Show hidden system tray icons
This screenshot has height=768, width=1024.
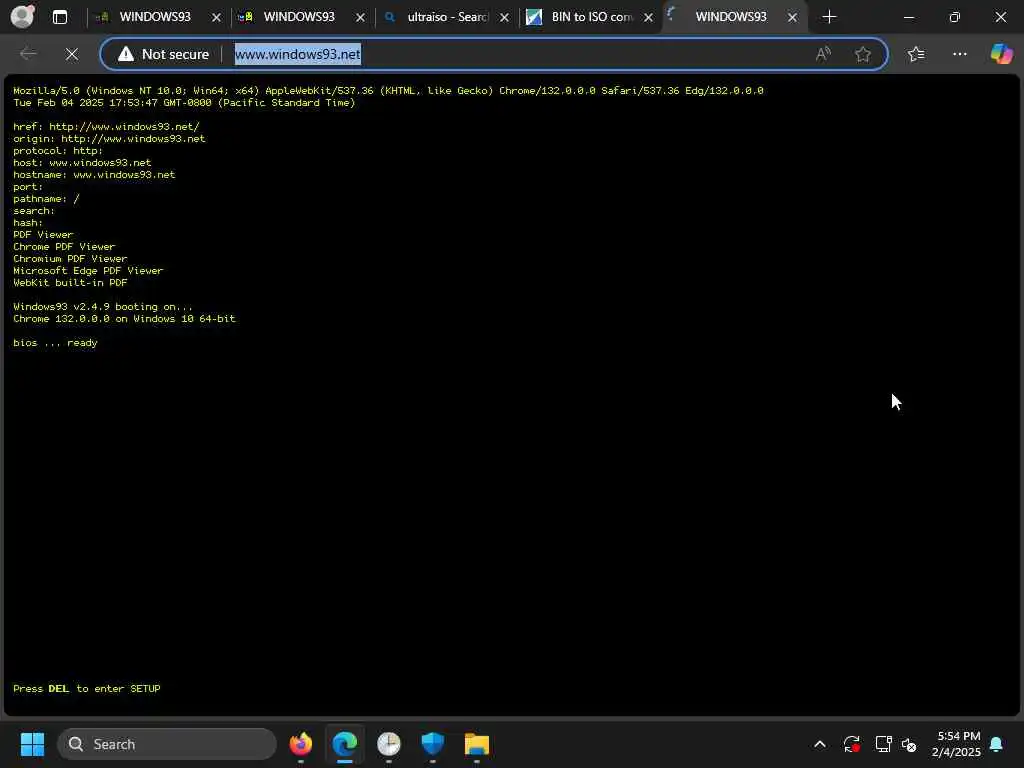coord(820,744)
